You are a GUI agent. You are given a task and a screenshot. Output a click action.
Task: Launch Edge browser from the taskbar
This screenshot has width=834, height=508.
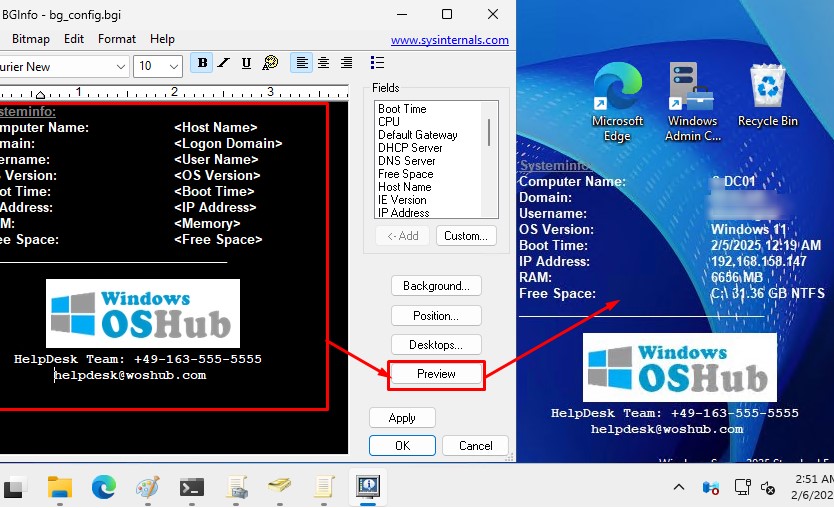104,487
